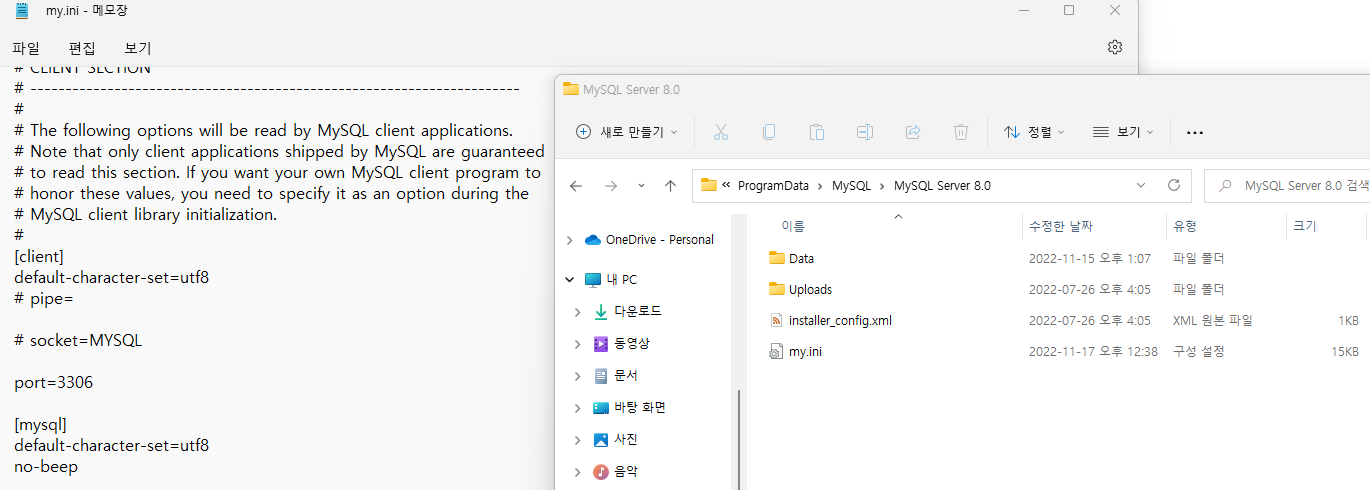This screenshot has width=1370, height=490.
Task: Open the 정렬 sort dropdown
Action: click(x=1034, y=132)
